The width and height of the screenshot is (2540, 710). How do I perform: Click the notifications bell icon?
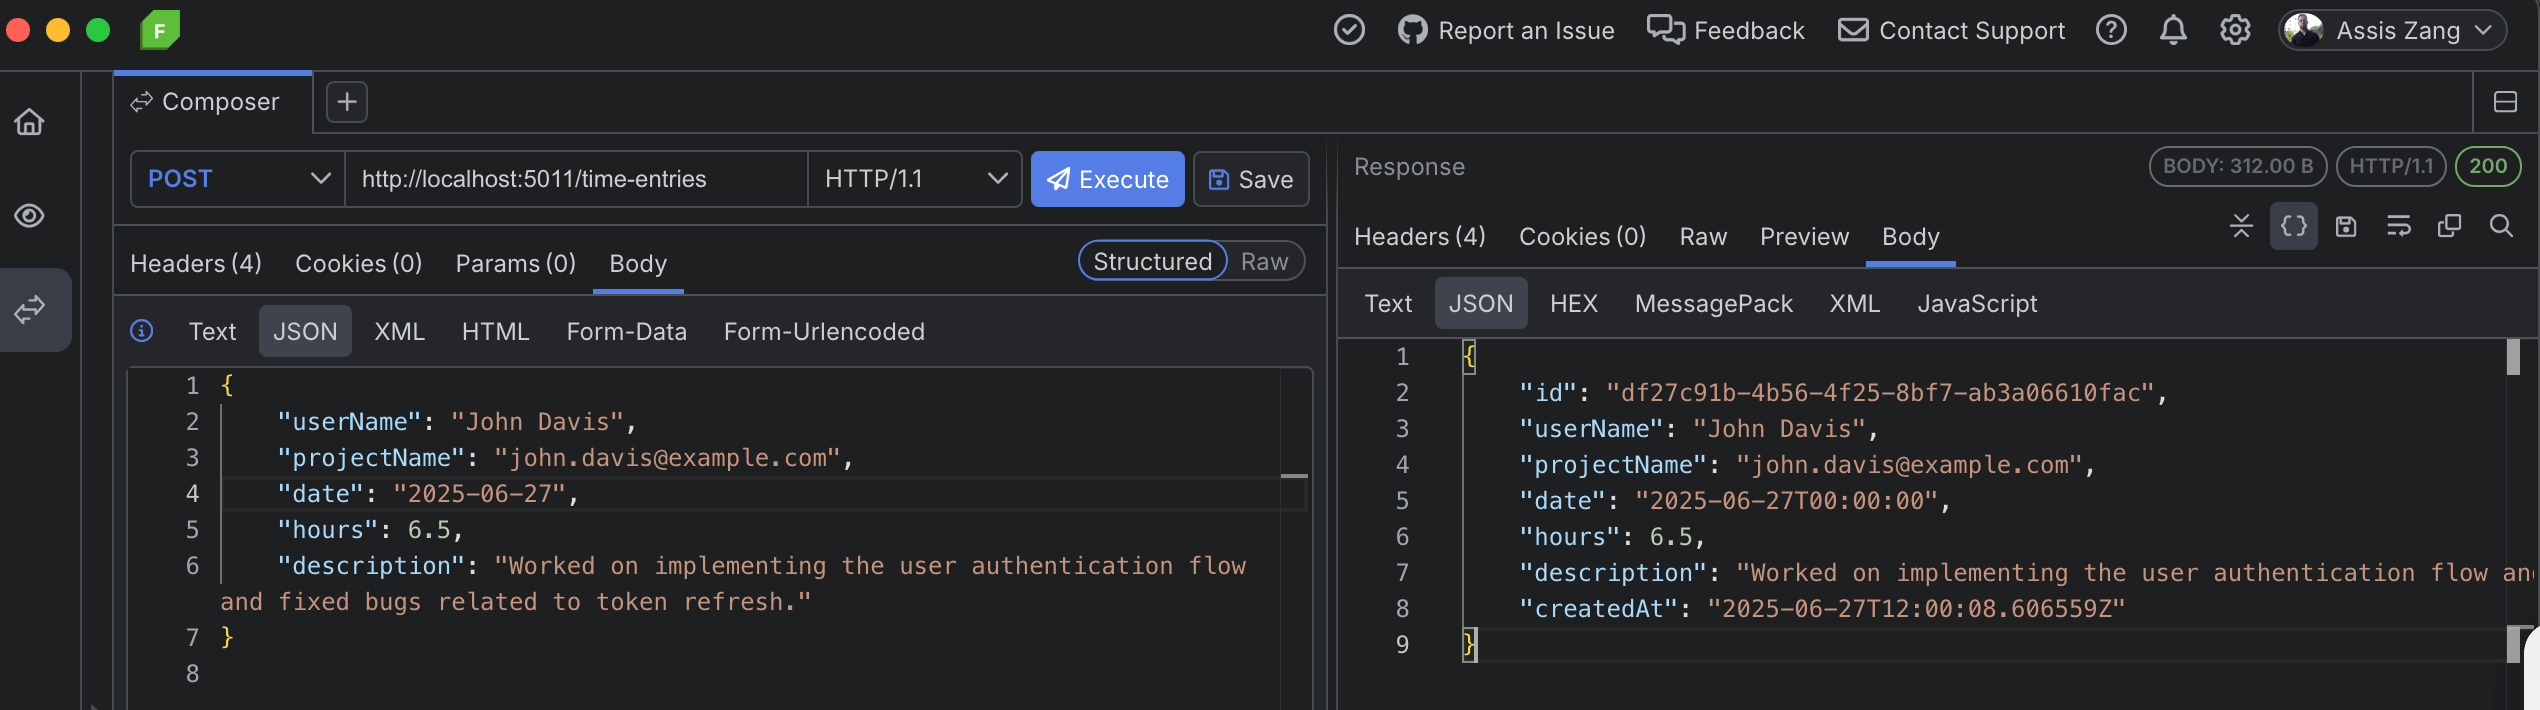click(x=2173, y=30)
